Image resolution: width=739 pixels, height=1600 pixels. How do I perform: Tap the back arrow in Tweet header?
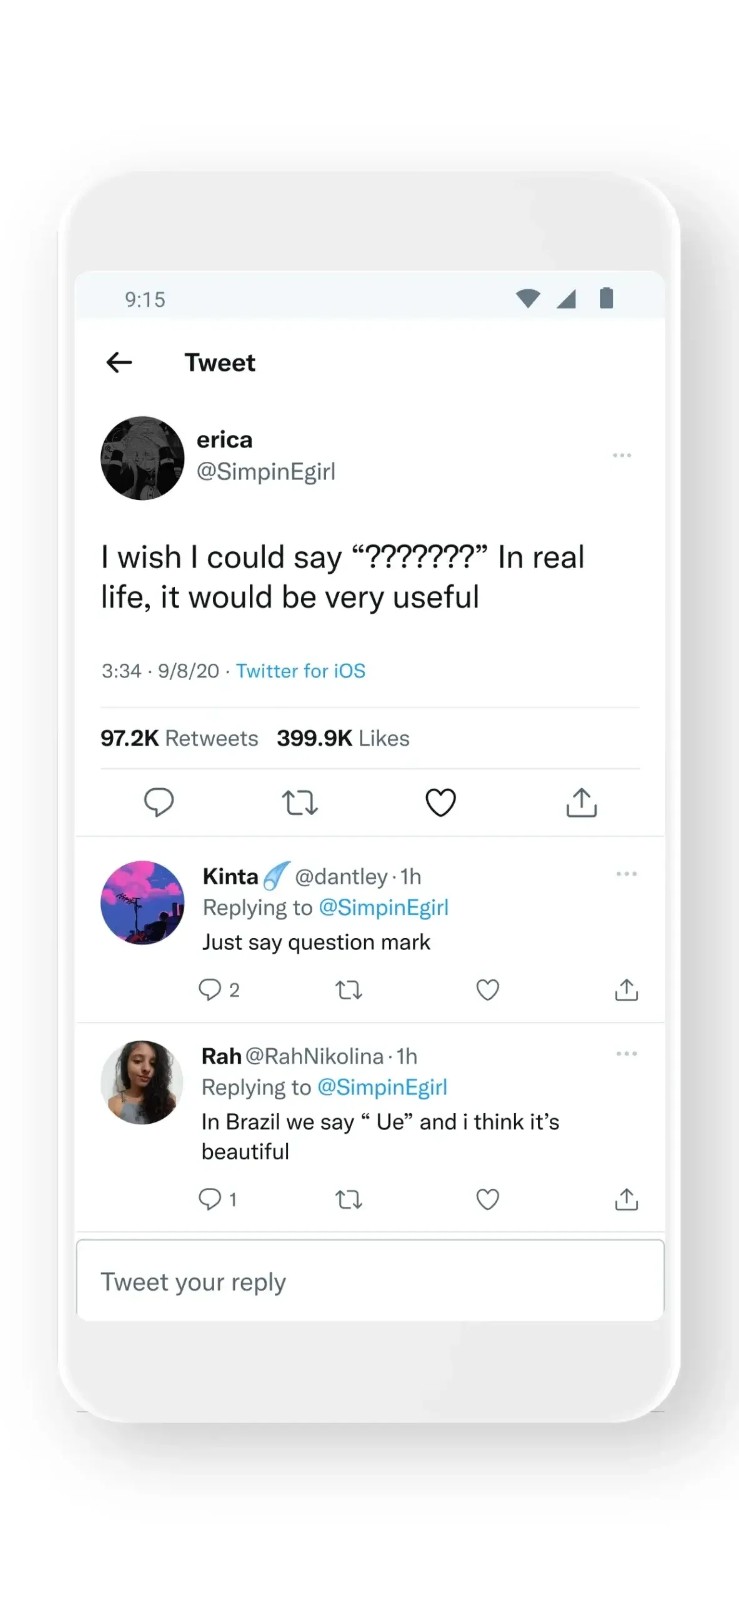pos(119,363)
